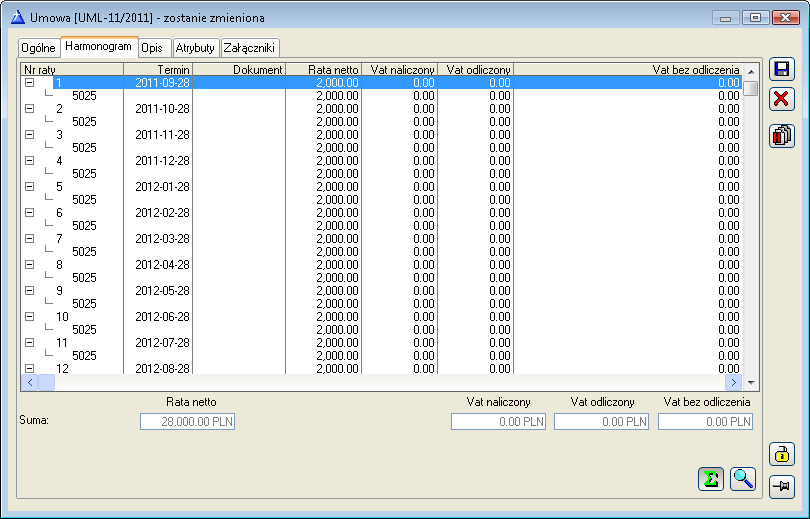Click the Dokument column header

pyautogui.click(x=239, y=69)
